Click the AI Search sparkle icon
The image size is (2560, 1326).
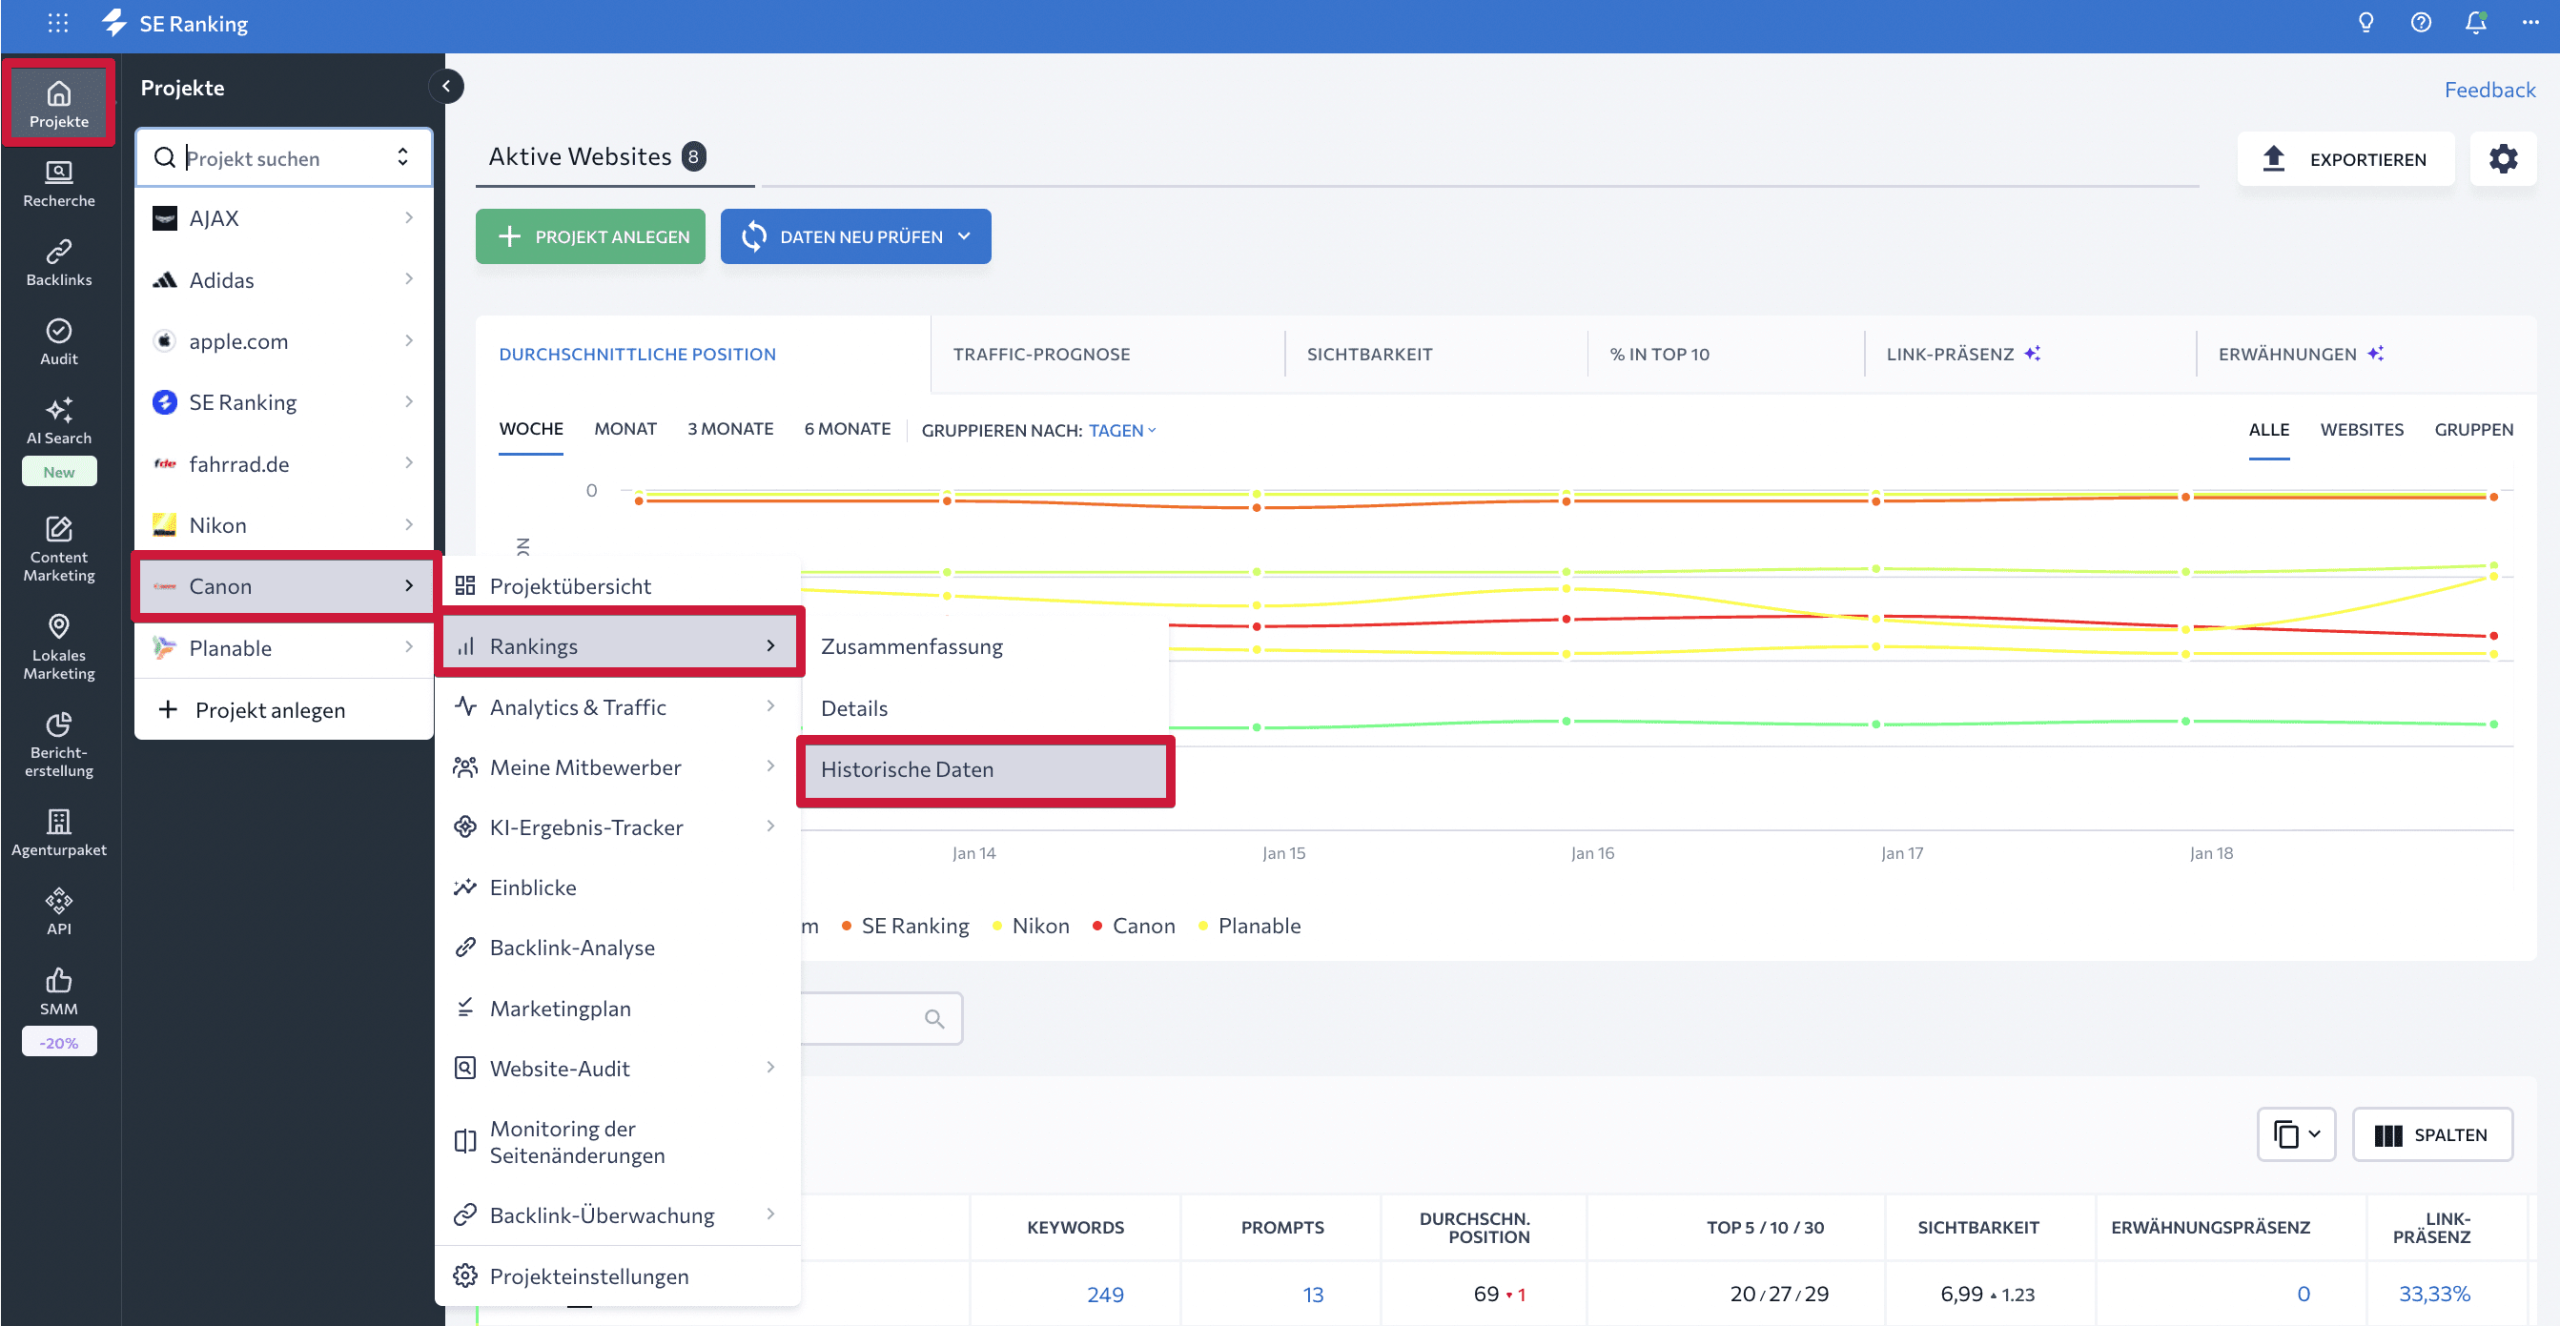click(59, 410)
